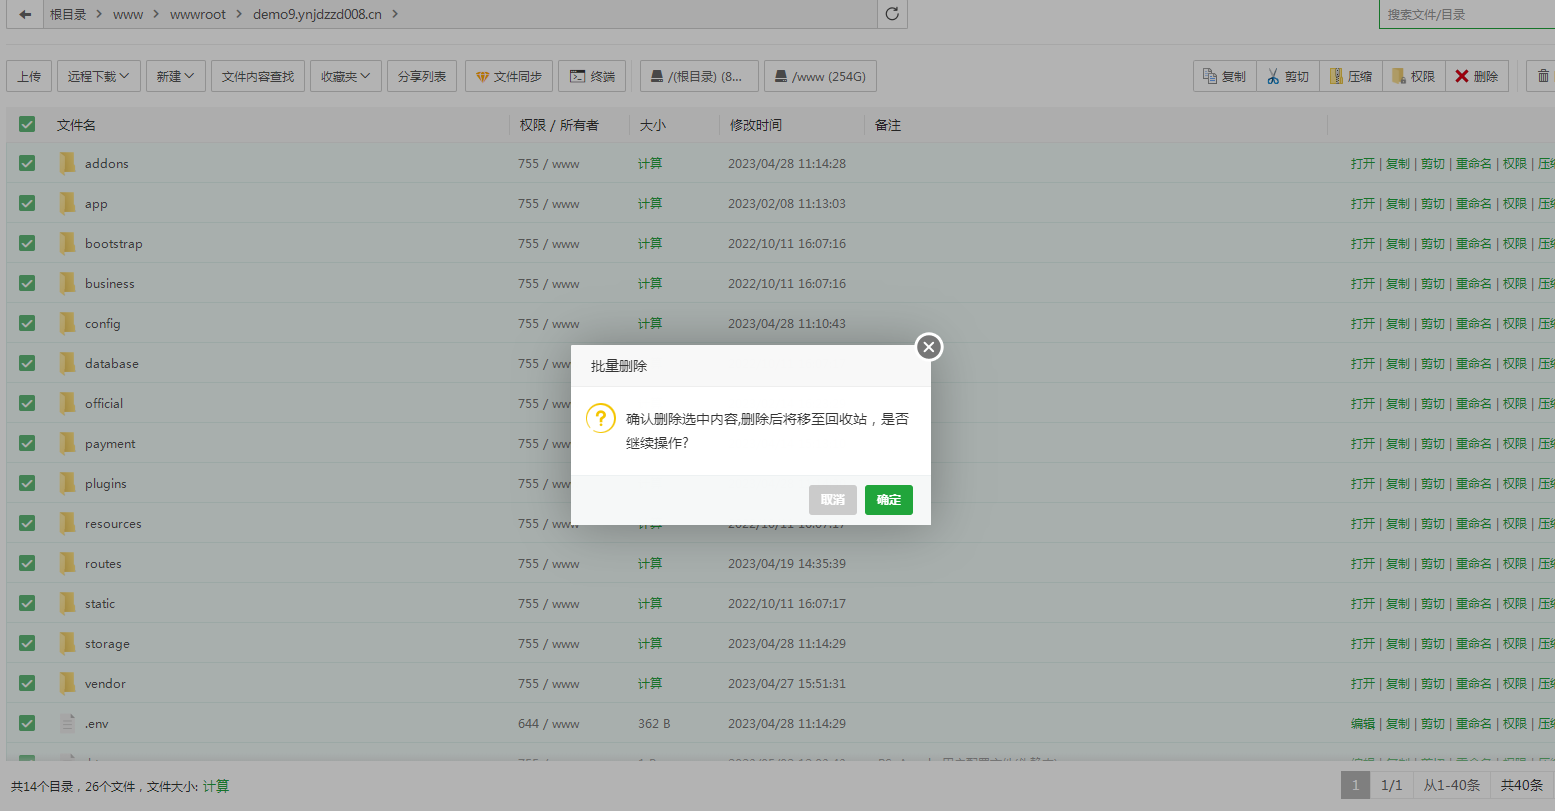Click the routes folder icon

point(67,563)
